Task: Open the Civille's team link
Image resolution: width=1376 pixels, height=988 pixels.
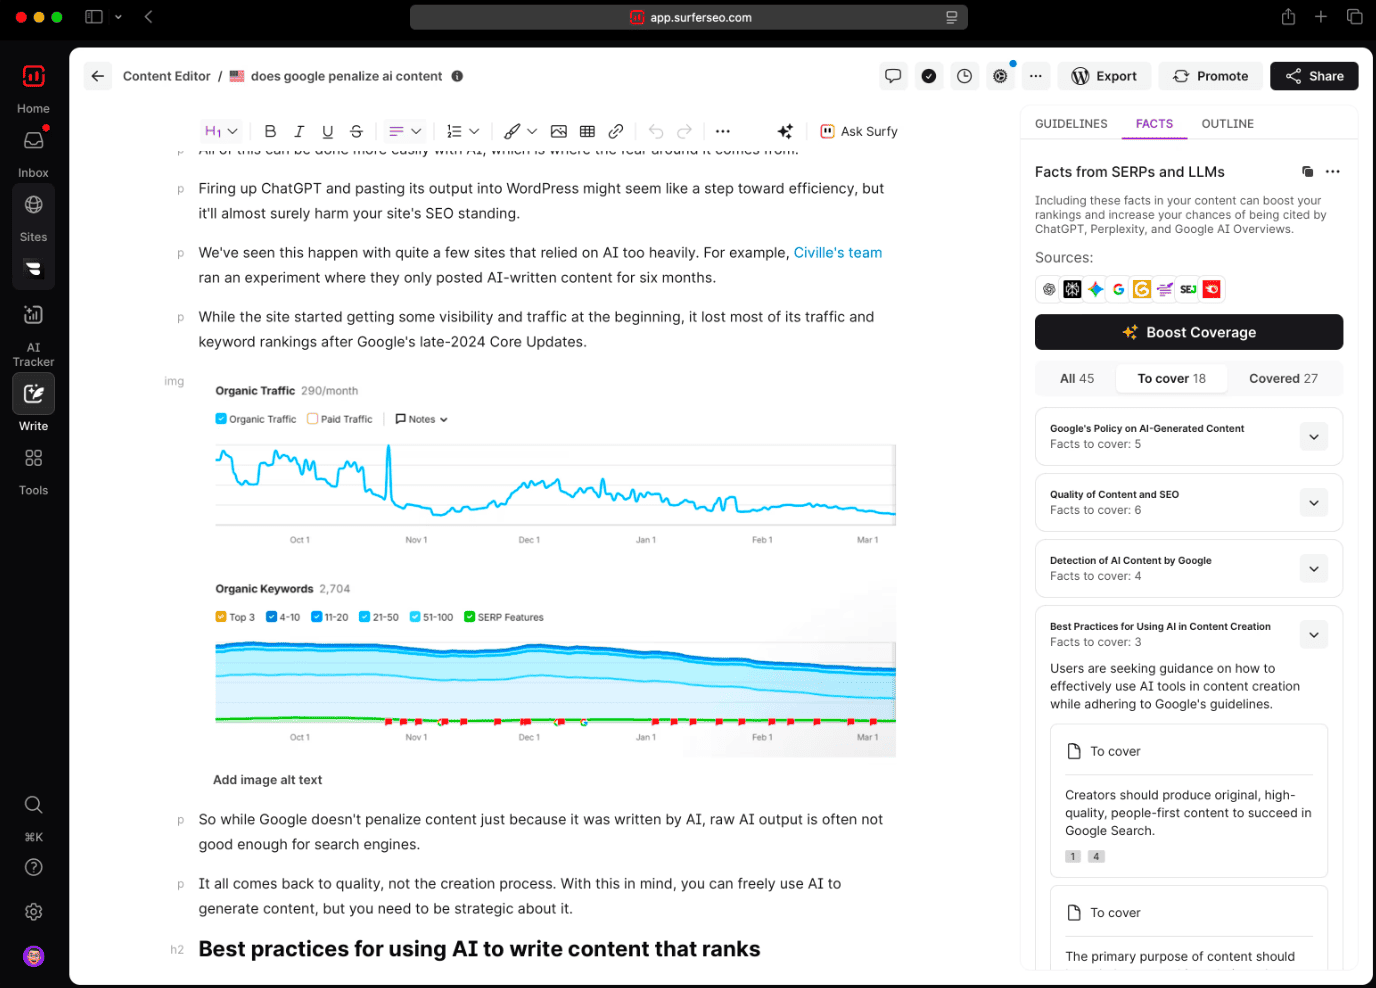Action: pos(838,253)
